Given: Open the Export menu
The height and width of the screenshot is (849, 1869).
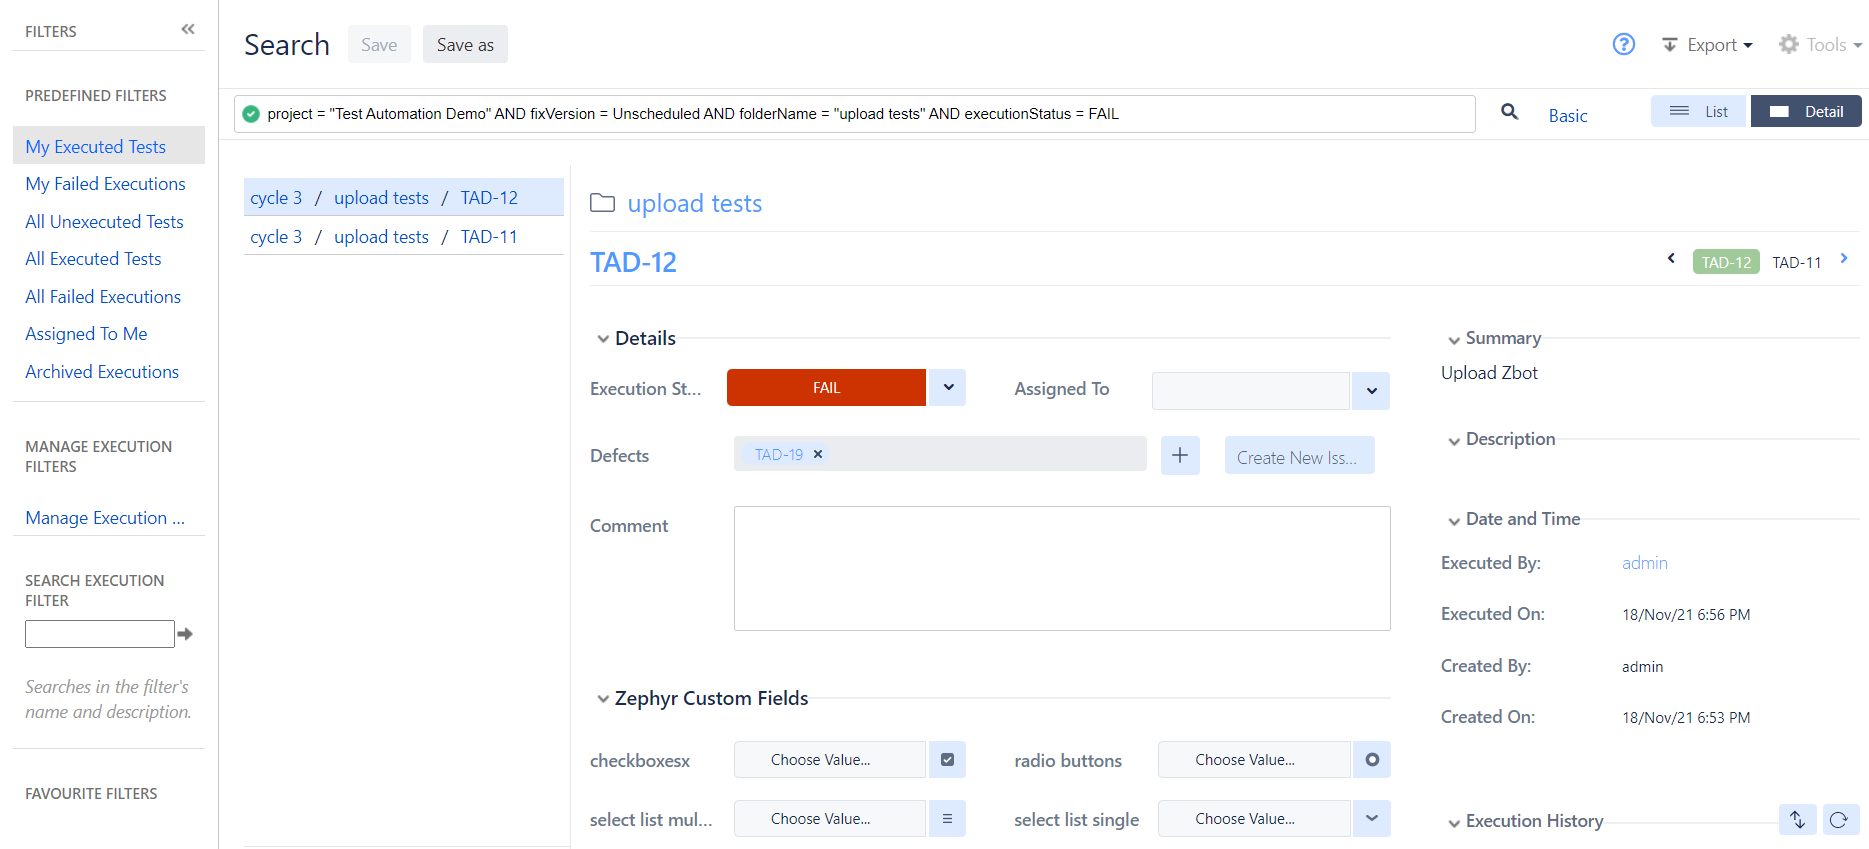Looking at the screenshot, I should [x=1707, y=45].
